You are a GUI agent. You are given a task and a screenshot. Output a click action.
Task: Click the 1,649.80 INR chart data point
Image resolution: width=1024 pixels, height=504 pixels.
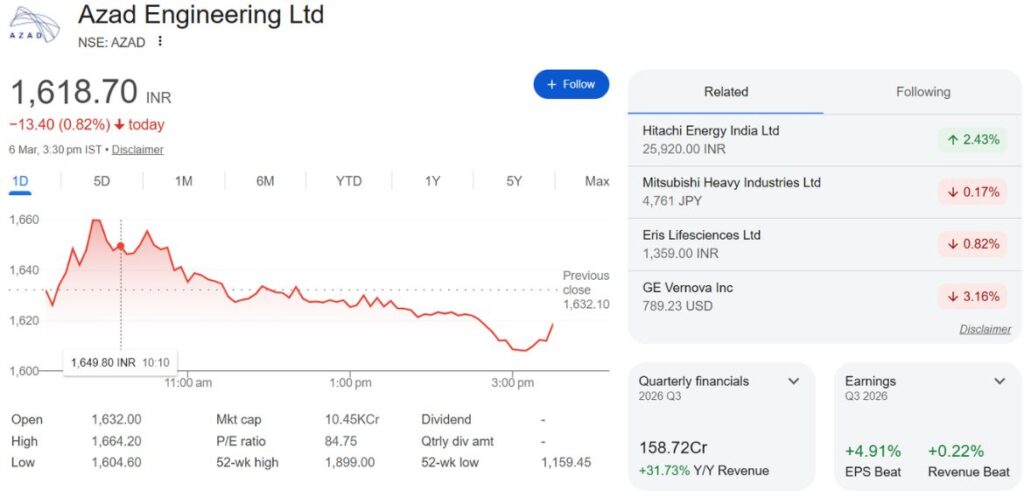(x=120, y=246)
